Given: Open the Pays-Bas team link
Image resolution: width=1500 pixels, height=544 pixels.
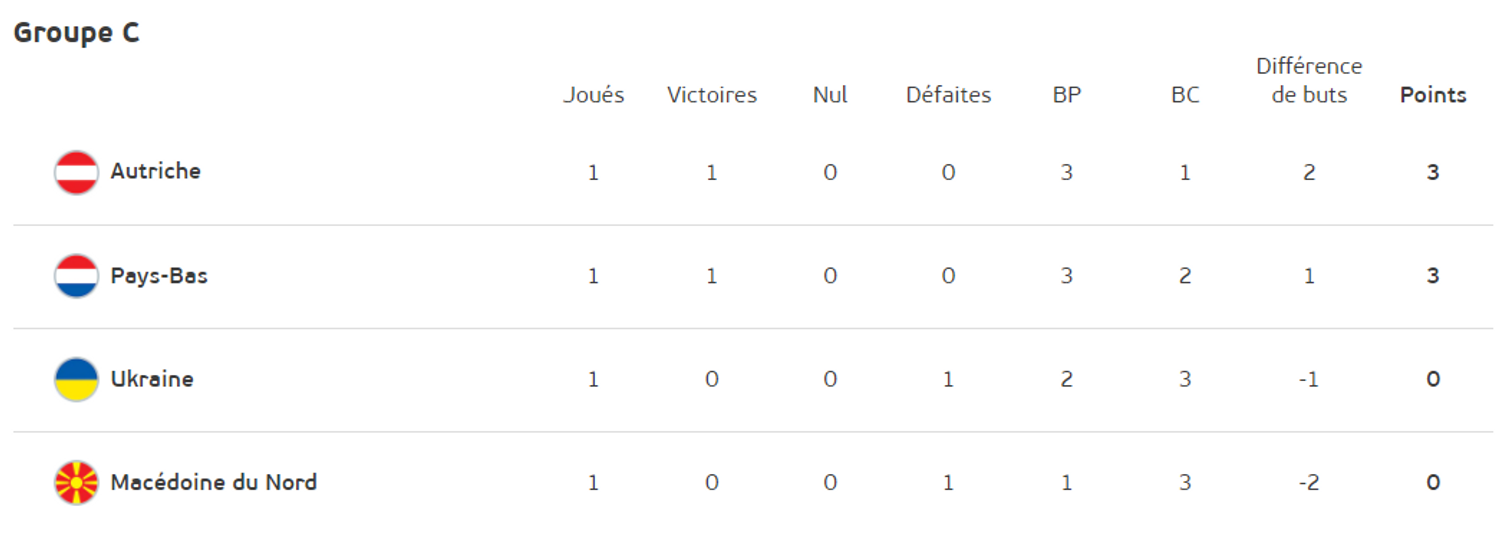Looking at the screenshot, I should 159,276.
